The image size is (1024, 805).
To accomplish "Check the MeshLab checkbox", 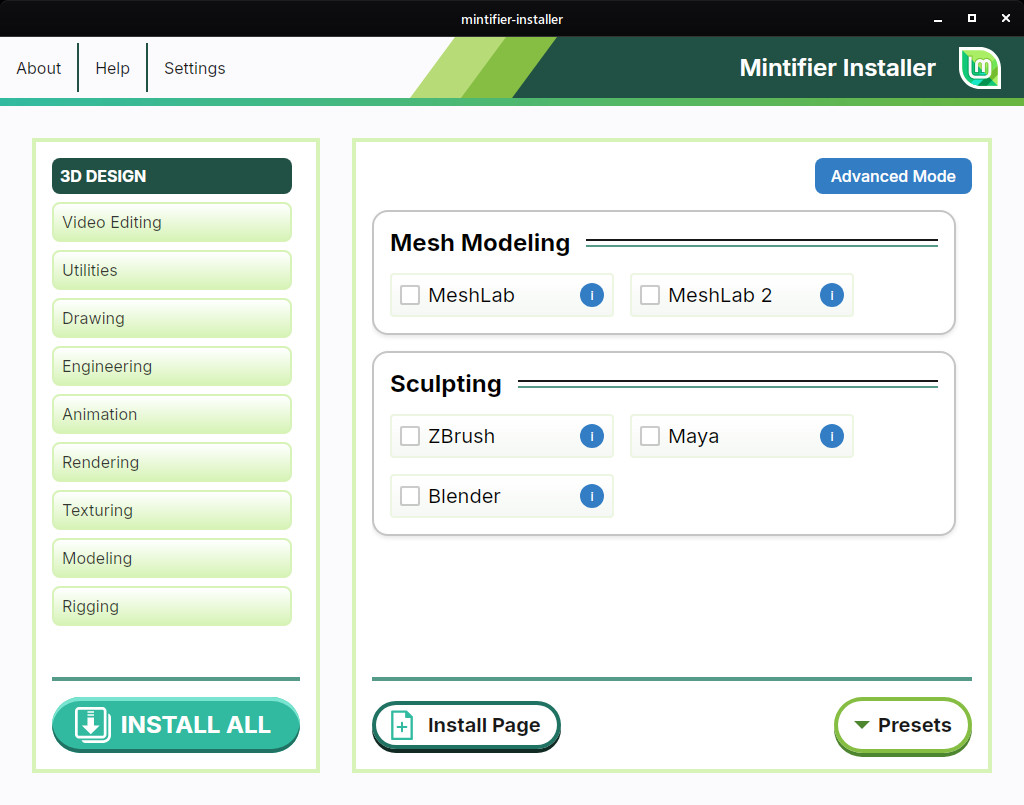I will (x=410, y=295).
